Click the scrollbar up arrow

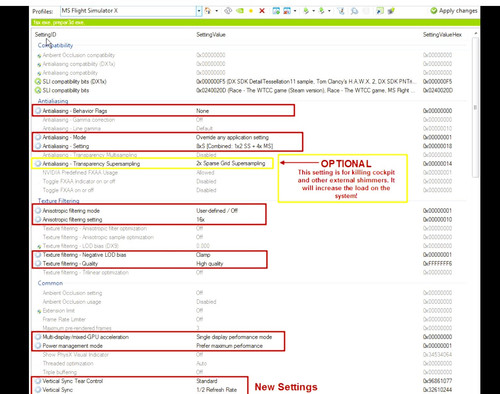coord(476,33)
